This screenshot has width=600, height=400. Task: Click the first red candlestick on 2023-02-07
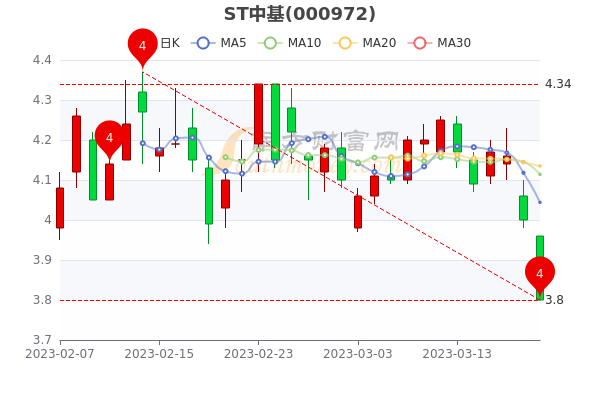(x=60, y=207)
